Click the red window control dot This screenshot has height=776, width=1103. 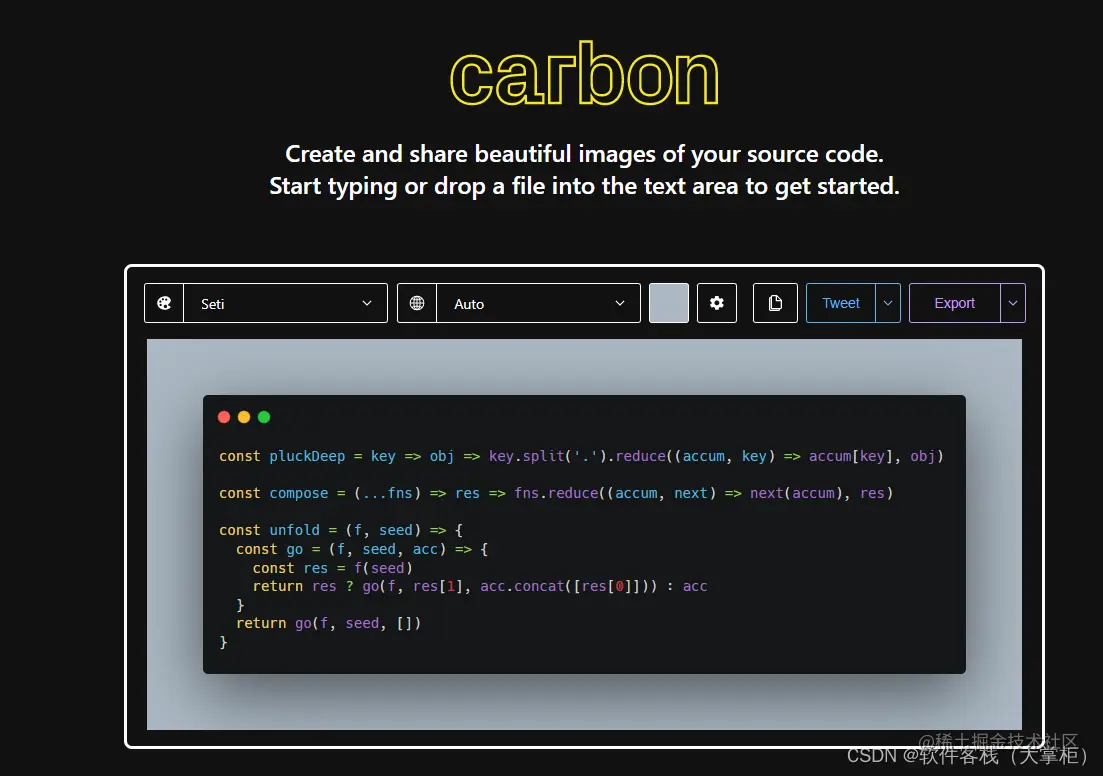coord(224,417)
